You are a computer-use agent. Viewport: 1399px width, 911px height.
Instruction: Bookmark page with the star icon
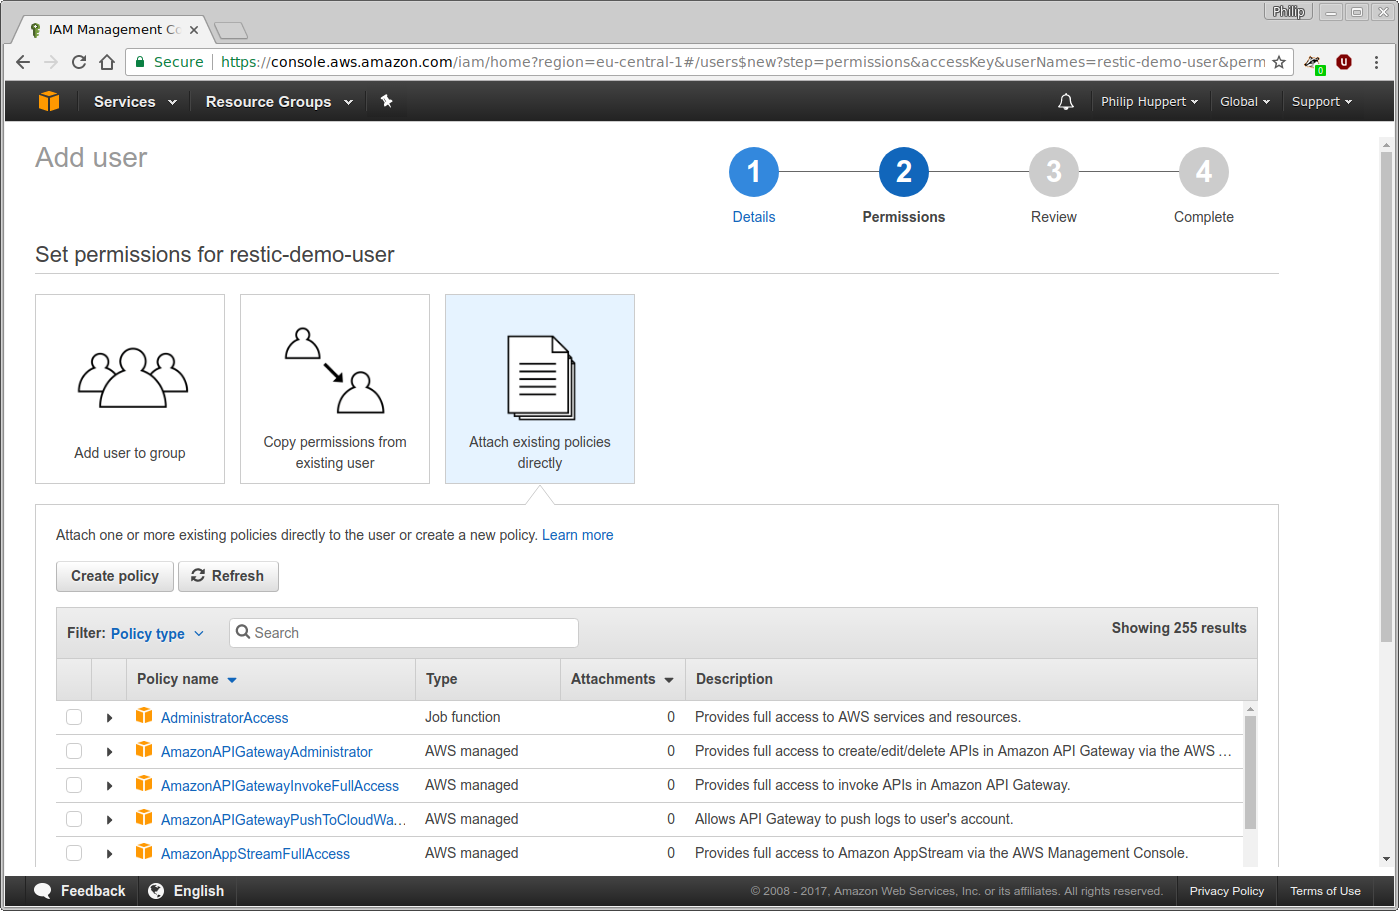[1278, 62]
